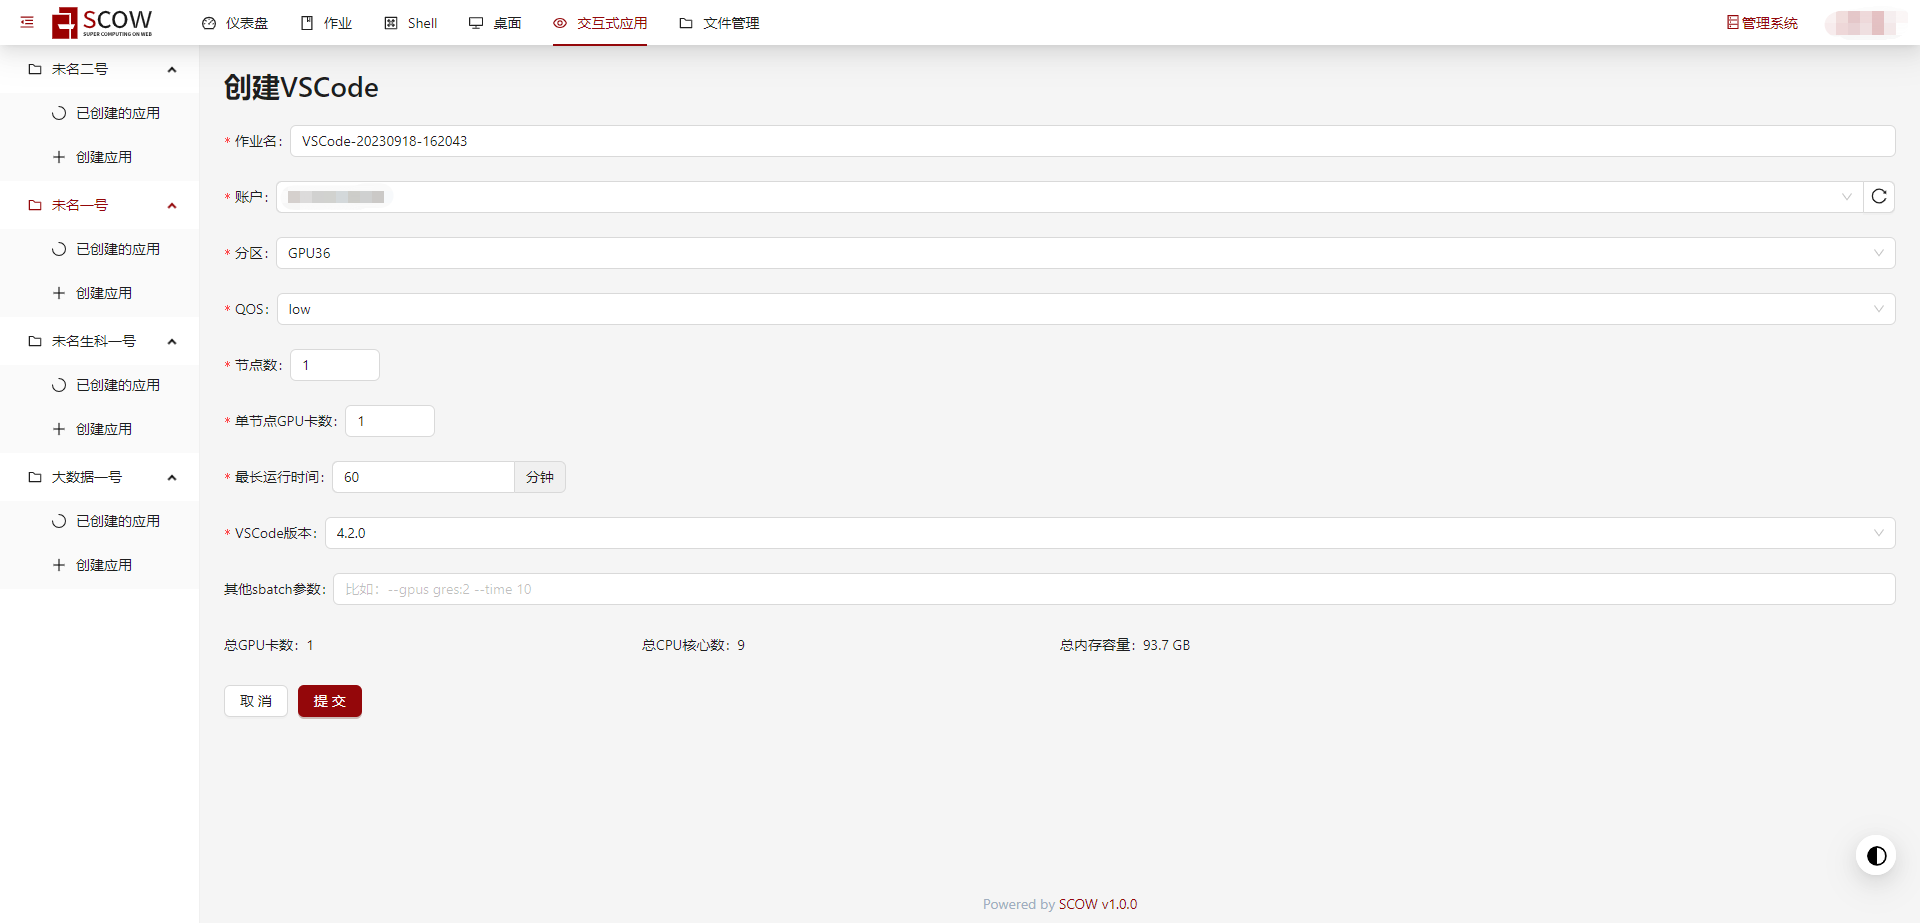Open the 桌面 desktop menu
This screenshot has height=923, width=1920.
pyautogui.click(x=495, y=23)
